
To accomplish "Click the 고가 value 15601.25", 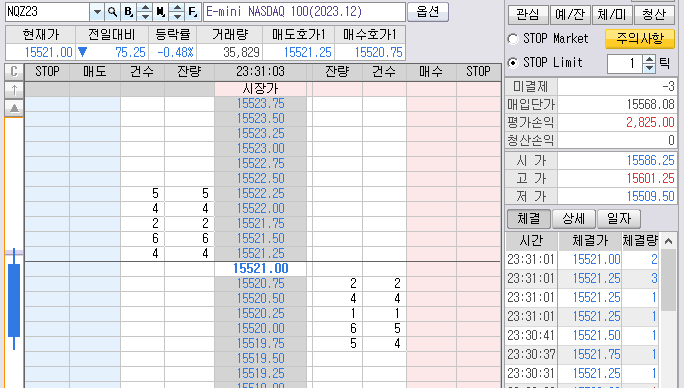I will pos(617,178).
